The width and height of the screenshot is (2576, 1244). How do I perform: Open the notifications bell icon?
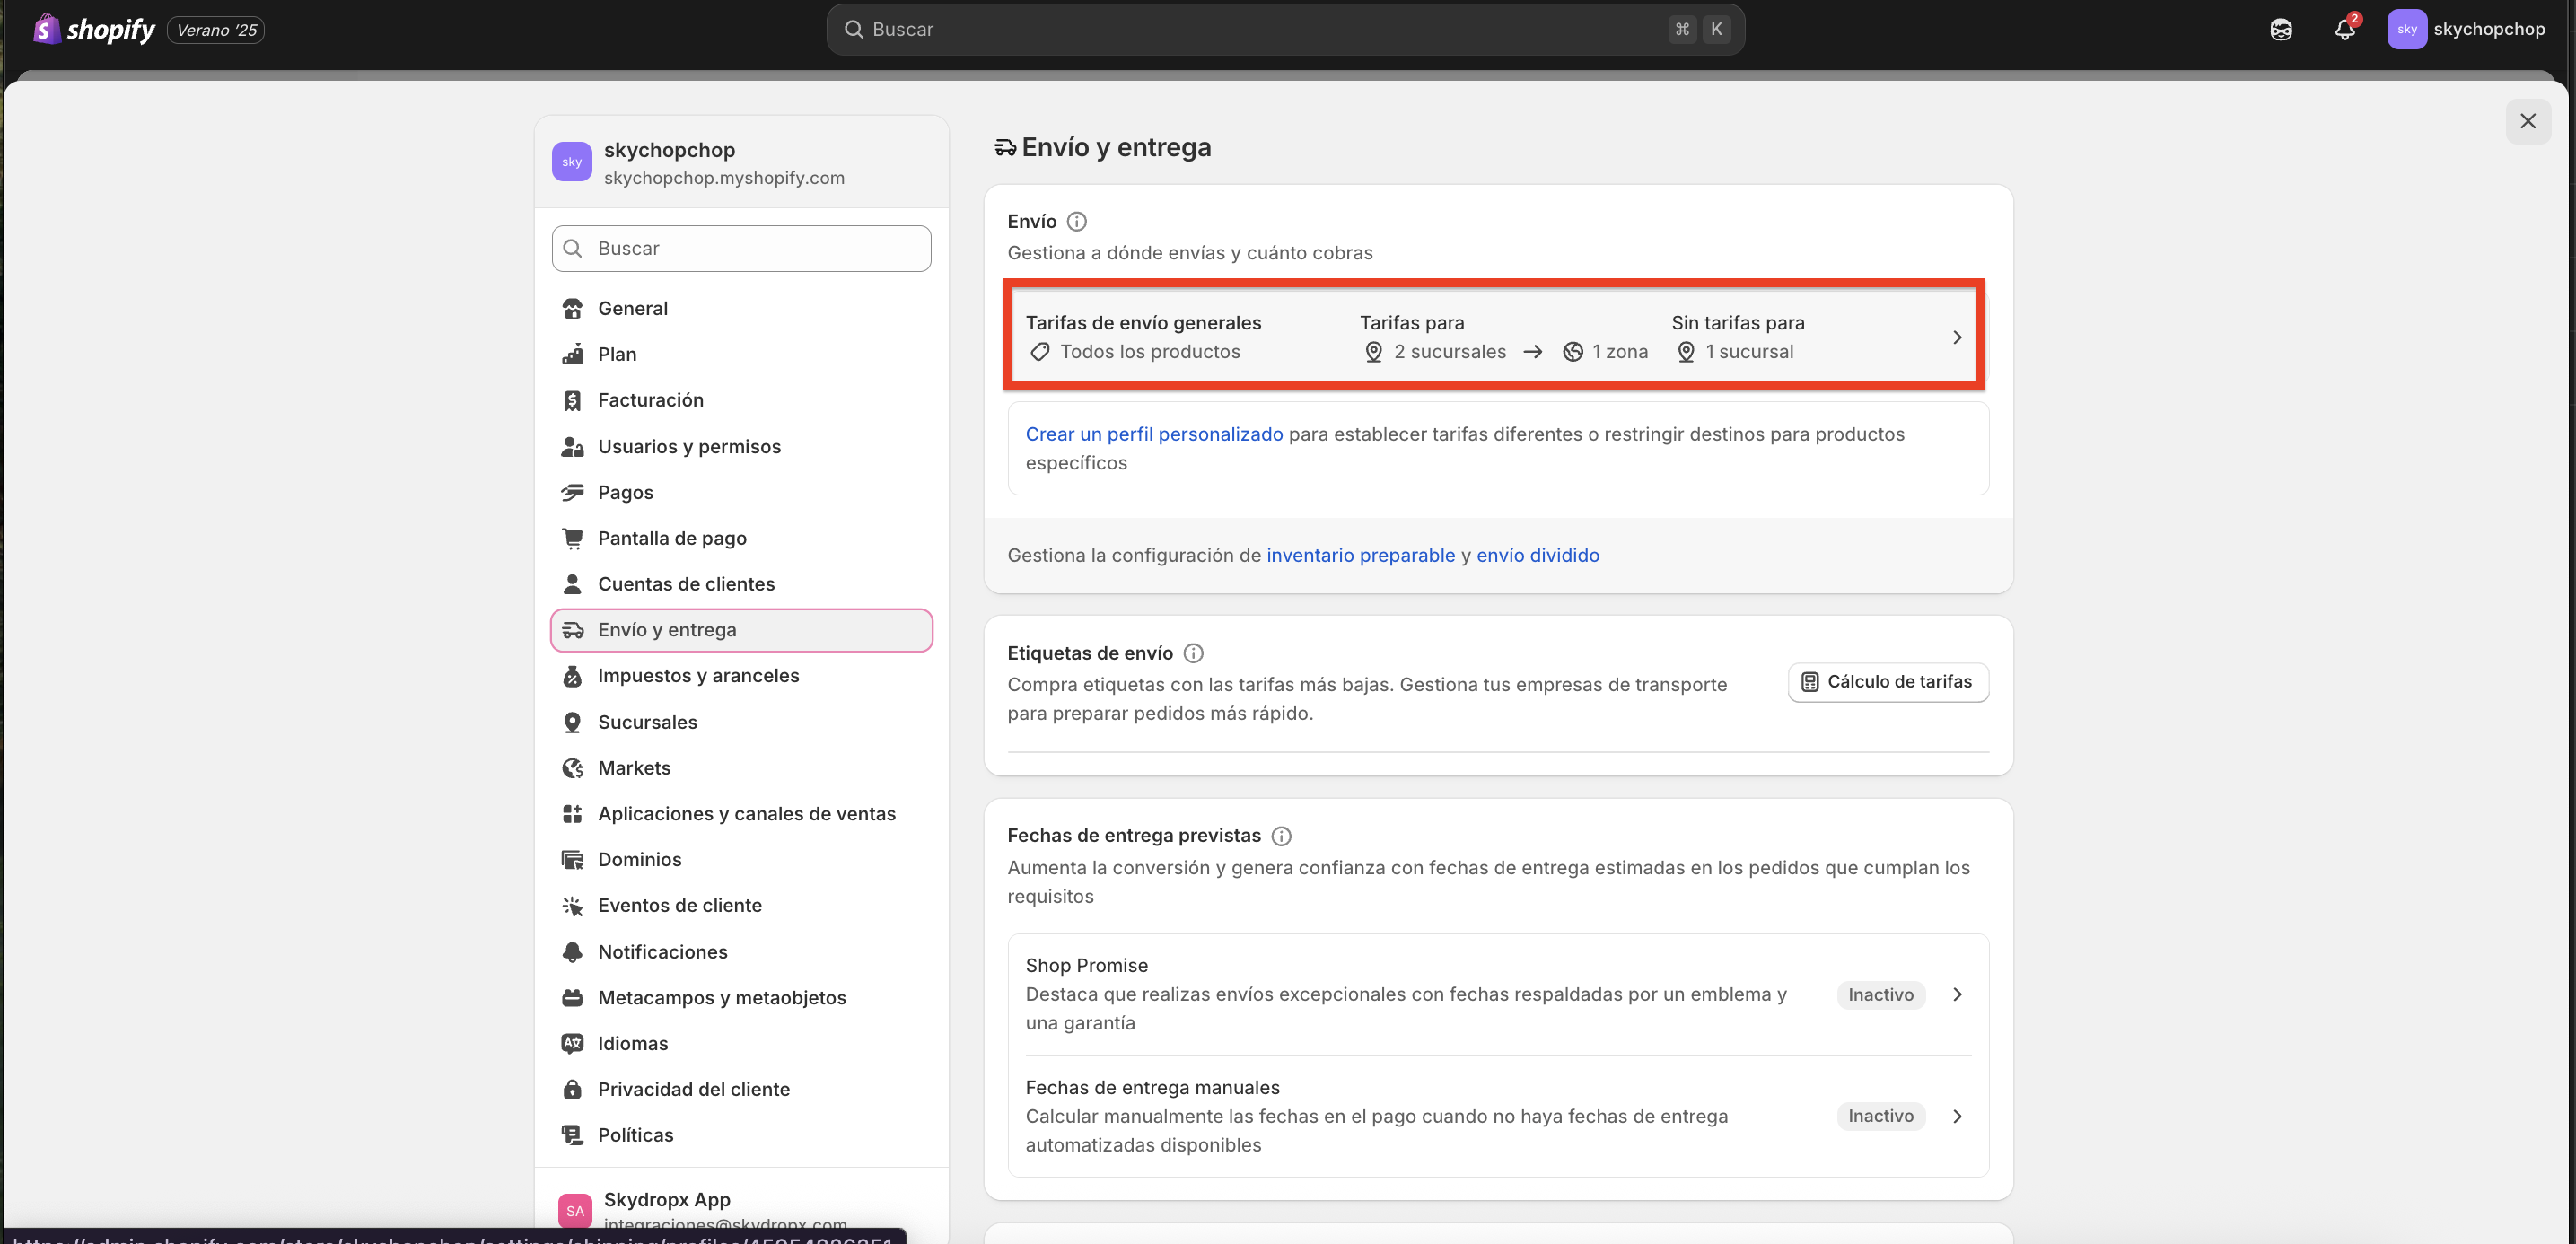[2344, 30]
